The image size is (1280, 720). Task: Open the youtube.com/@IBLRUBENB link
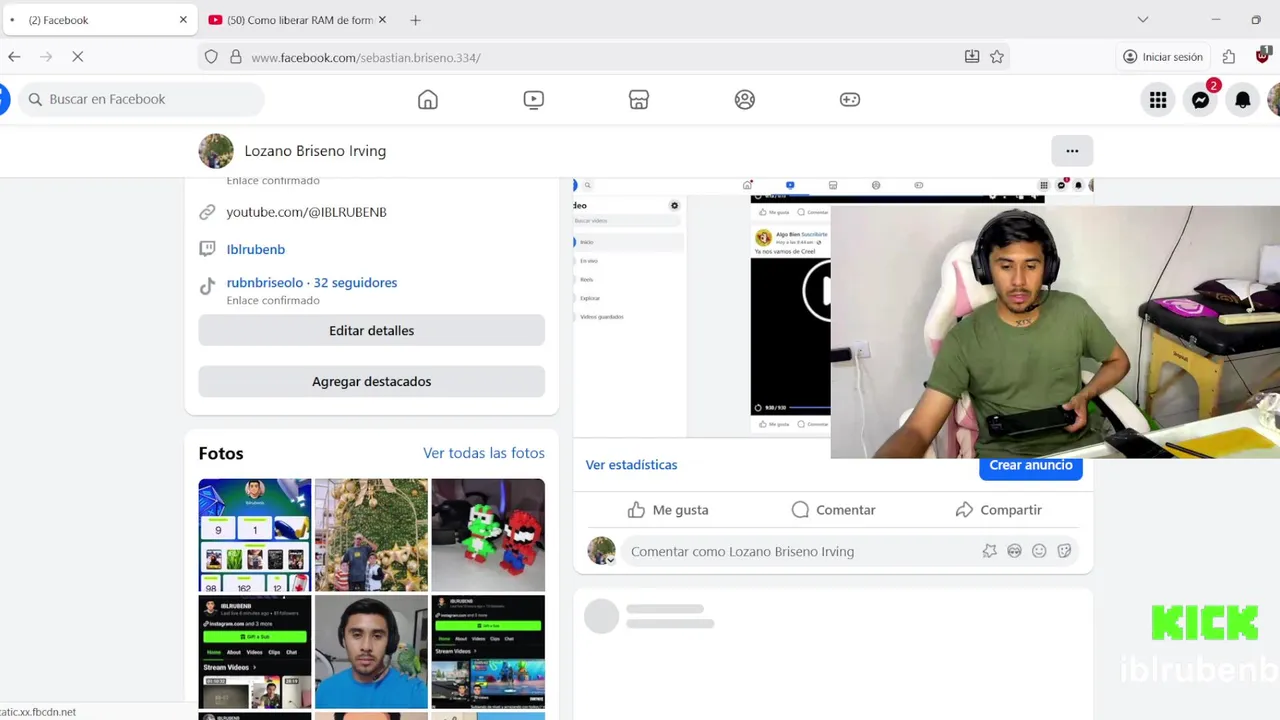(x=306, y=212)
